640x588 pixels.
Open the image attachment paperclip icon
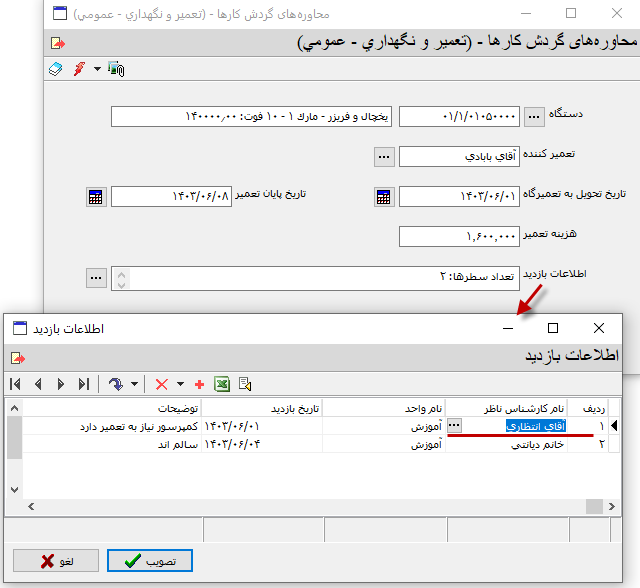(116, 69)
